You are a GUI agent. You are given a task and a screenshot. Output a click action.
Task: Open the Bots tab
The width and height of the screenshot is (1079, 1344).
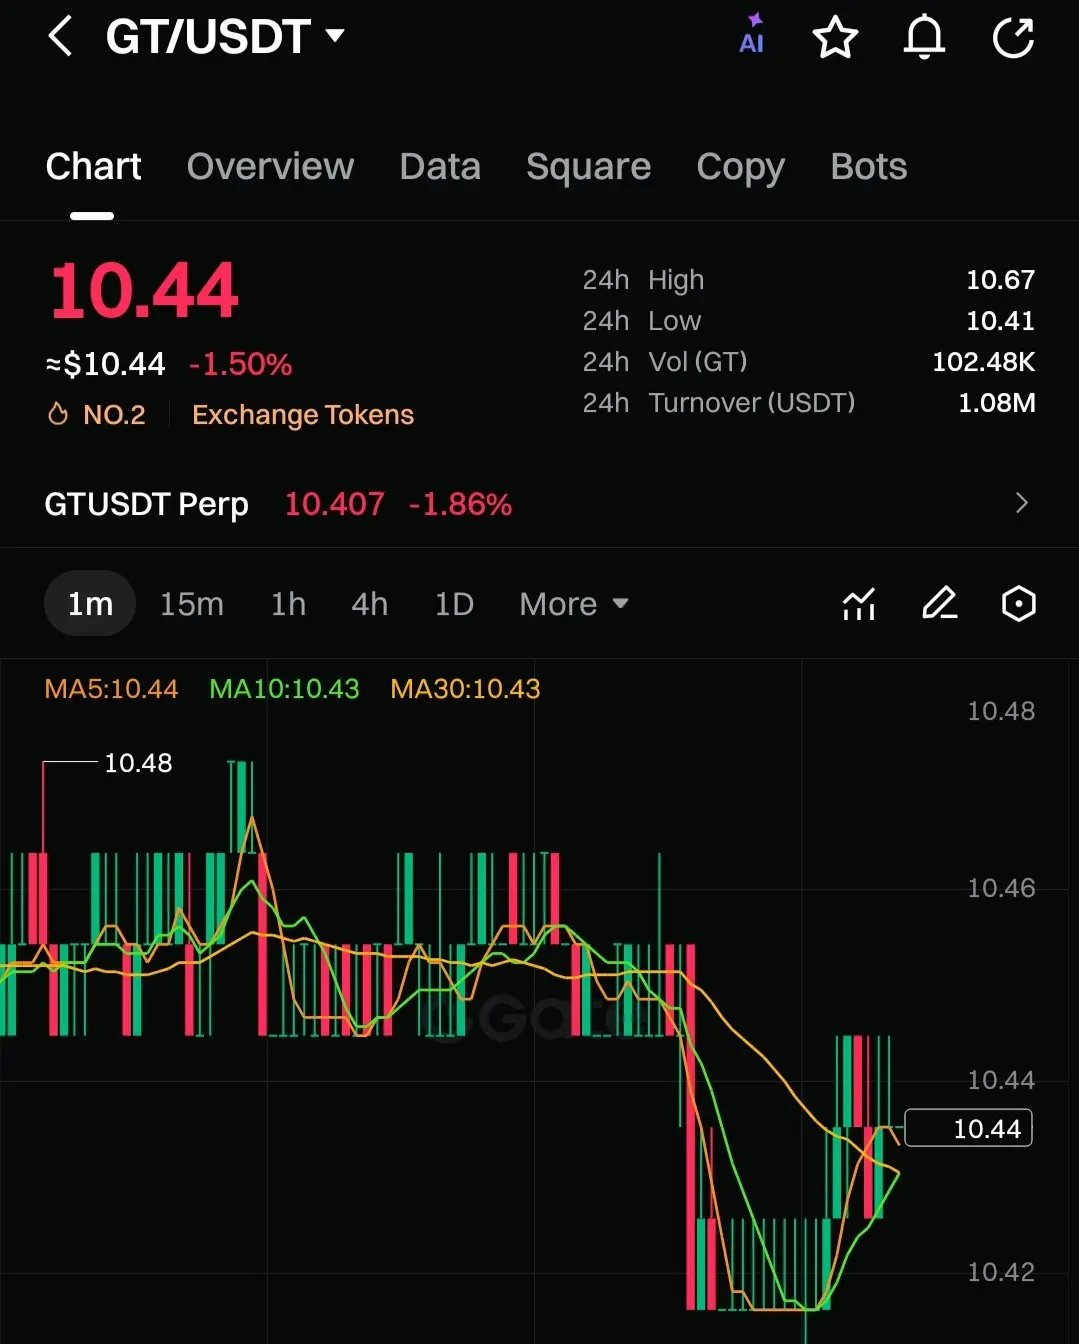pyautogui.click(x=868, y=167)
